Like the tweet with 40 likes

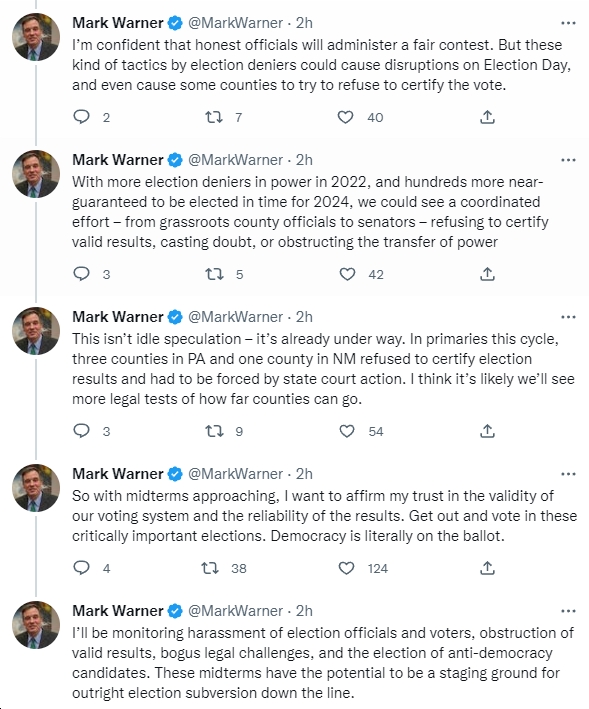click(x=346, y=118)
